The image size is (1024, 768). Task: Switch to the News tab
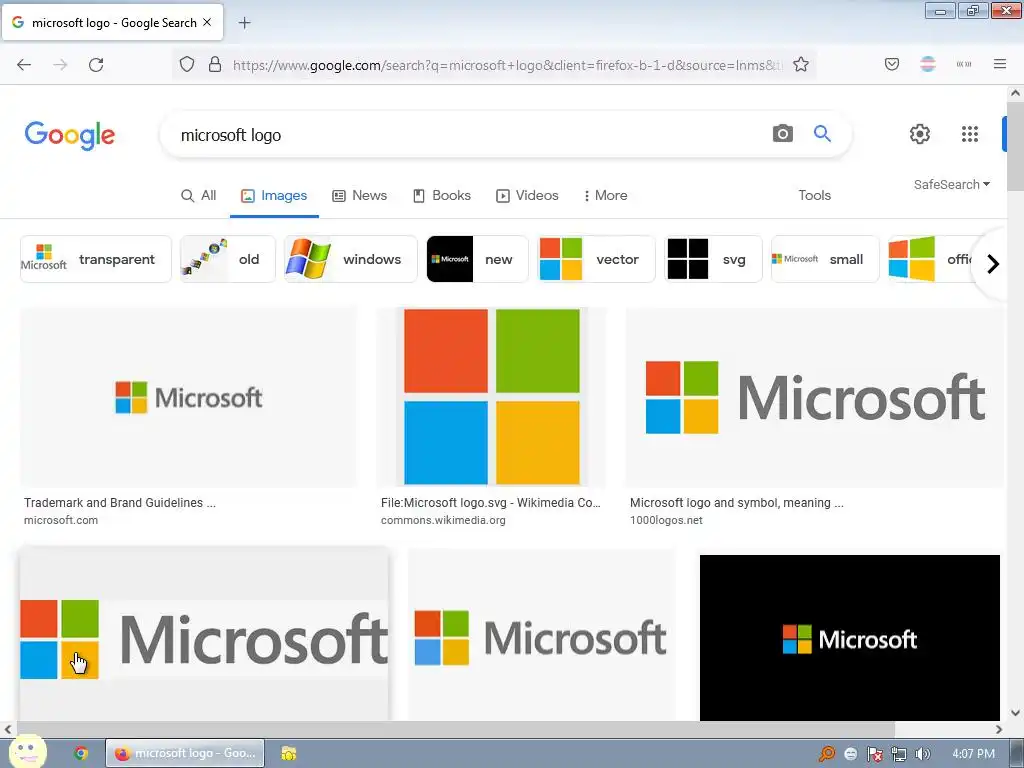coord(360,195)
